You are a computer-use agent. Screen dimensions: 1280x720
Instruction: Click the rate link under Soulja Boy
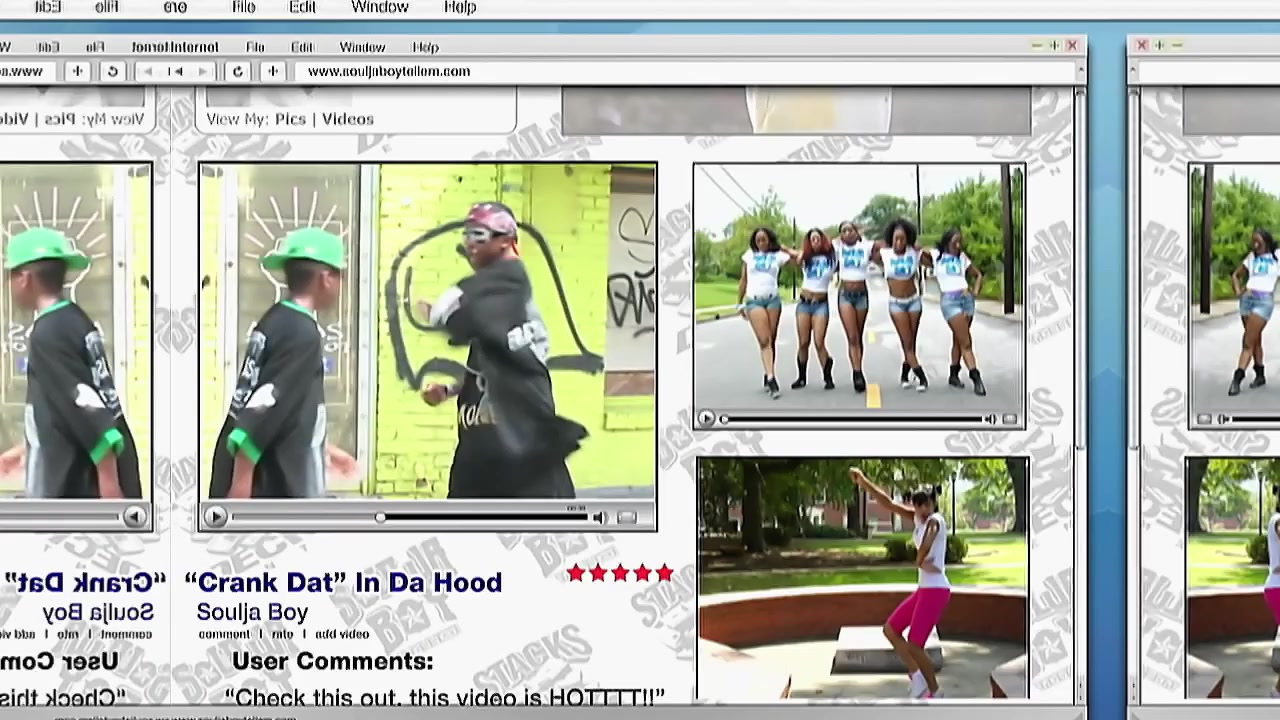[283, 634]
